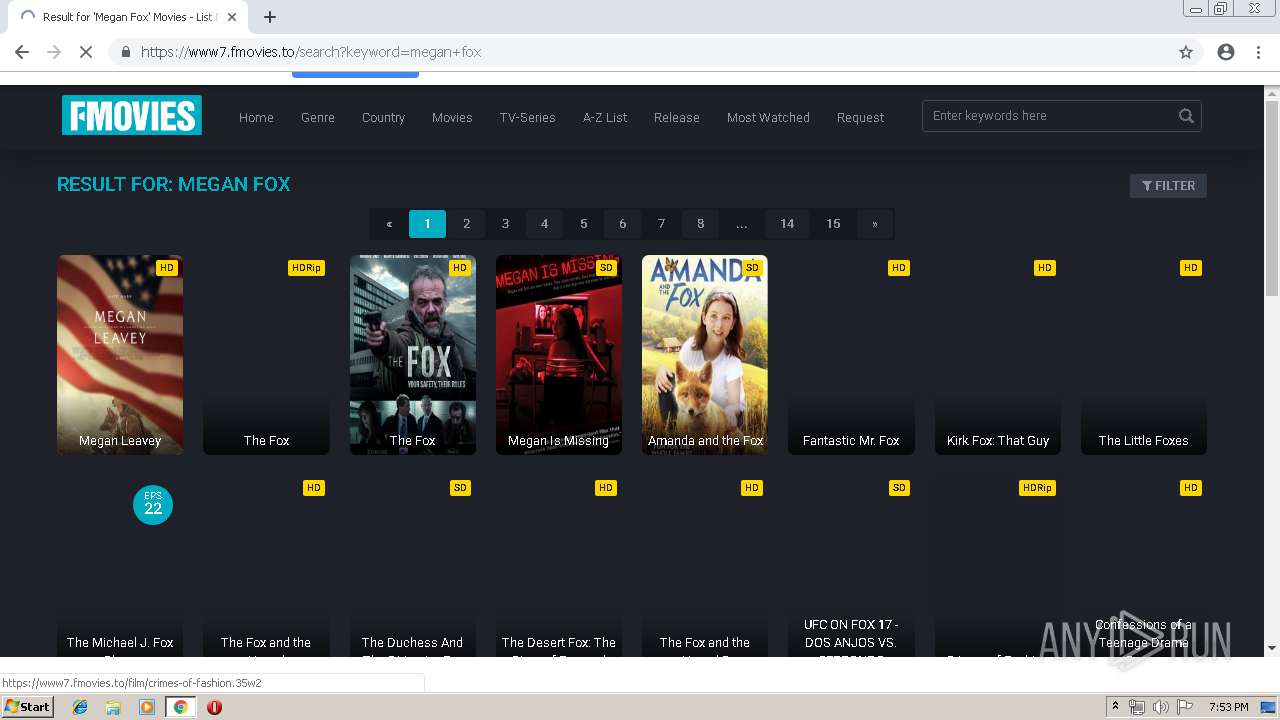Click the volume speaker tray icon
Image resolution: width=1280 pixels, height=720 pixels.
1160,707
